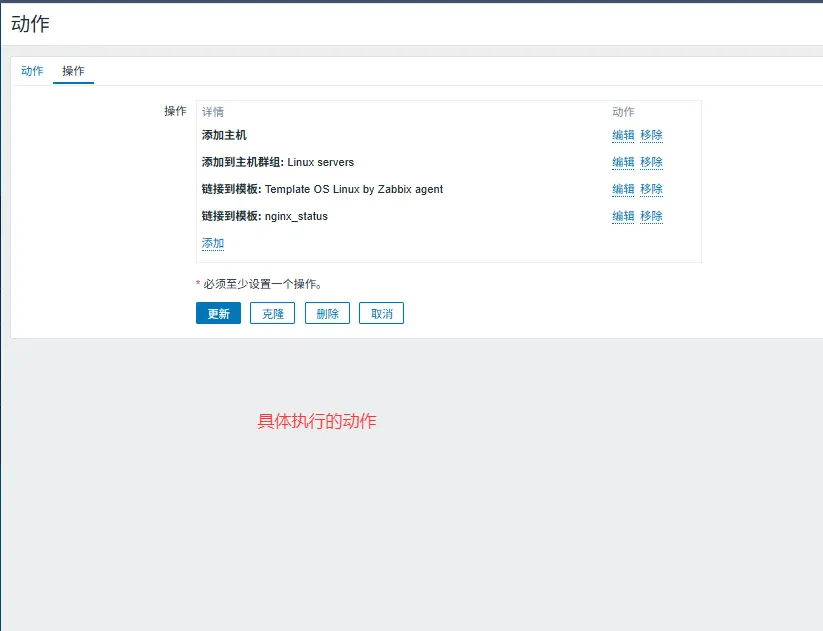Edit the nginx_status template operation
Screen dimensions: 823x631
coord(623,216)
